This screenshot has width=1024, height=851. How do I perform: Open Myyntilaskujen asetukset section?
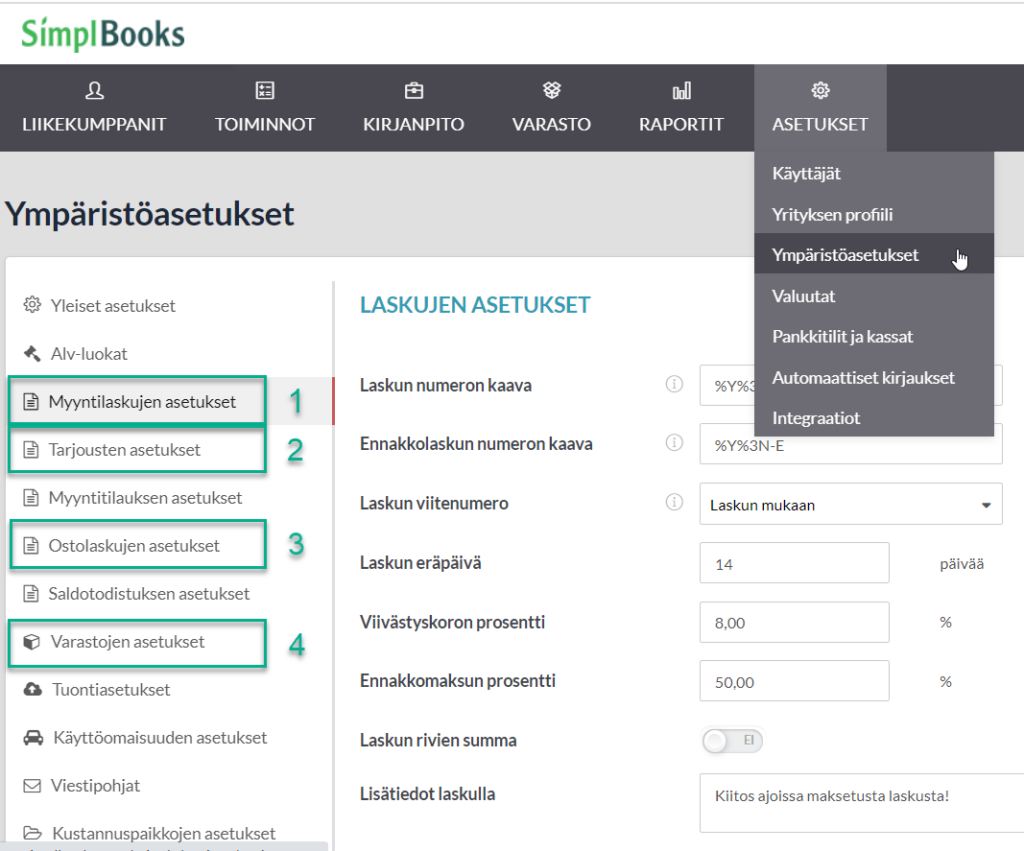pos(142,402)
